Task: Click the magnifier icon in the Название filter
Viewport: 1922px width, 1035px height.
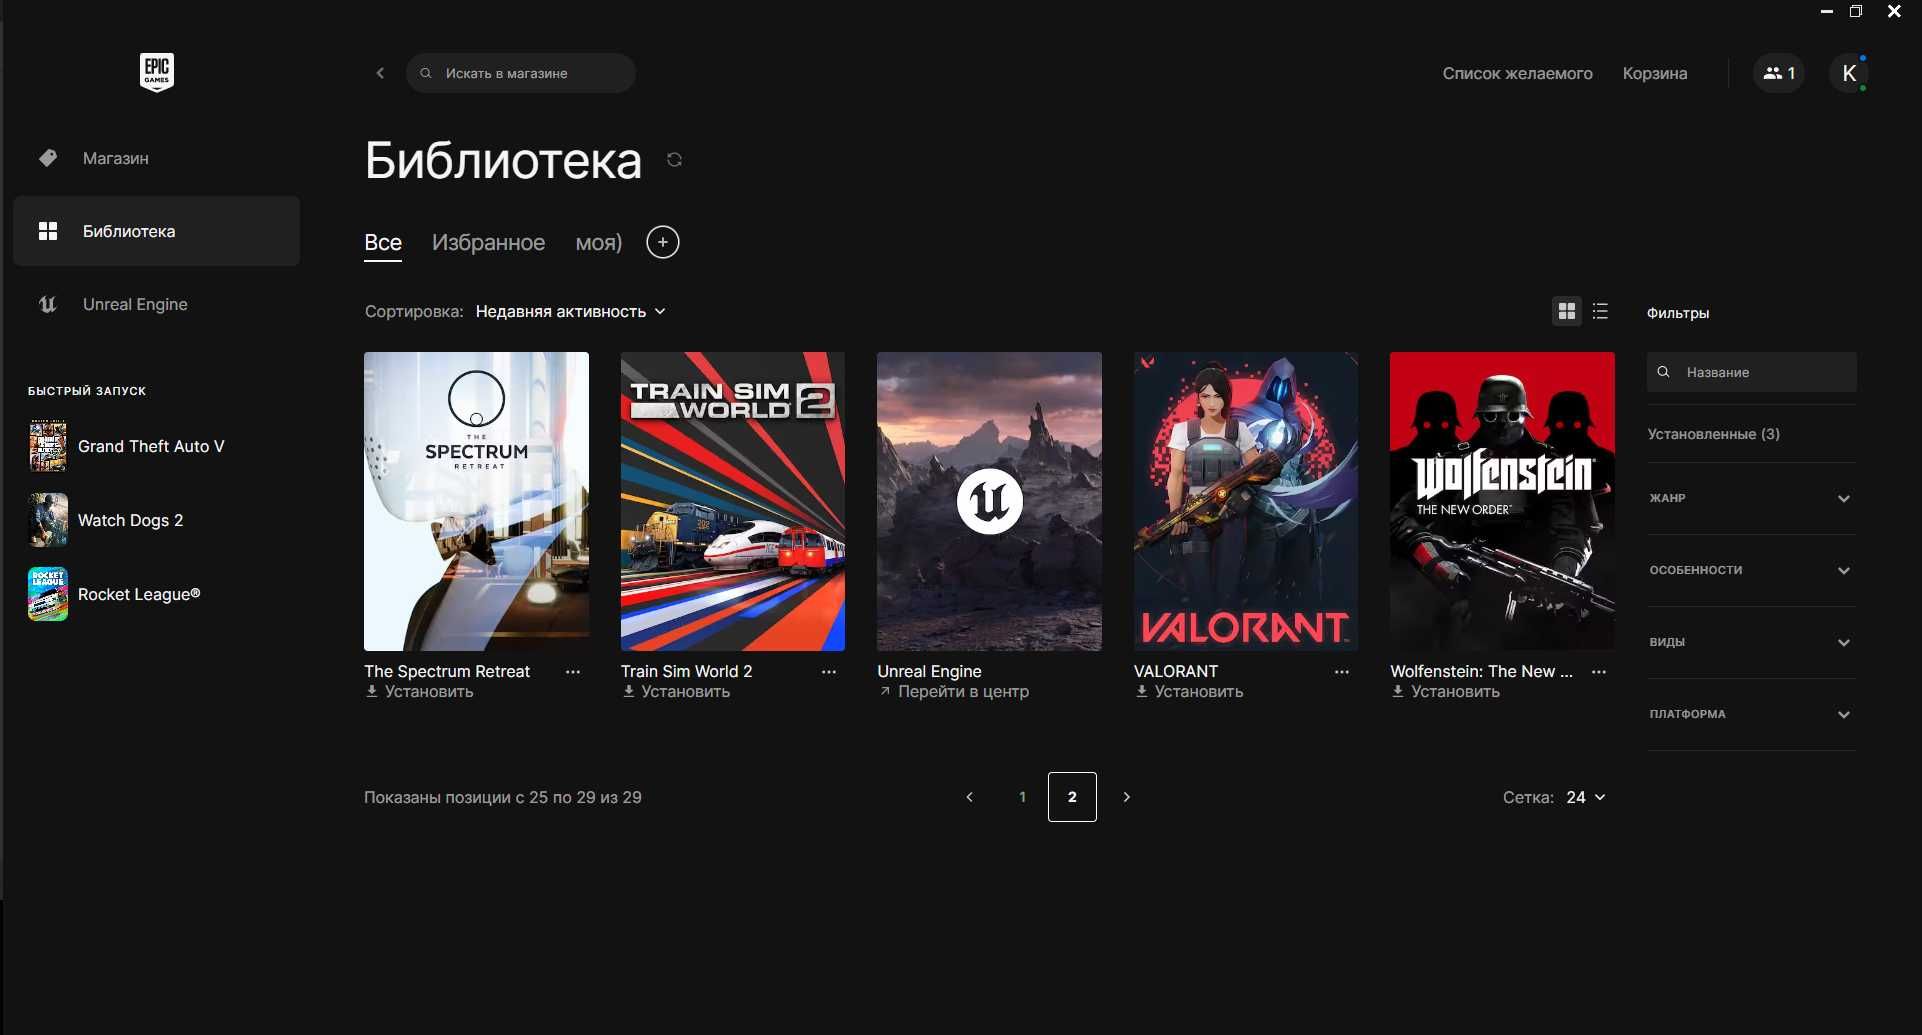Action: point(1664,372)
